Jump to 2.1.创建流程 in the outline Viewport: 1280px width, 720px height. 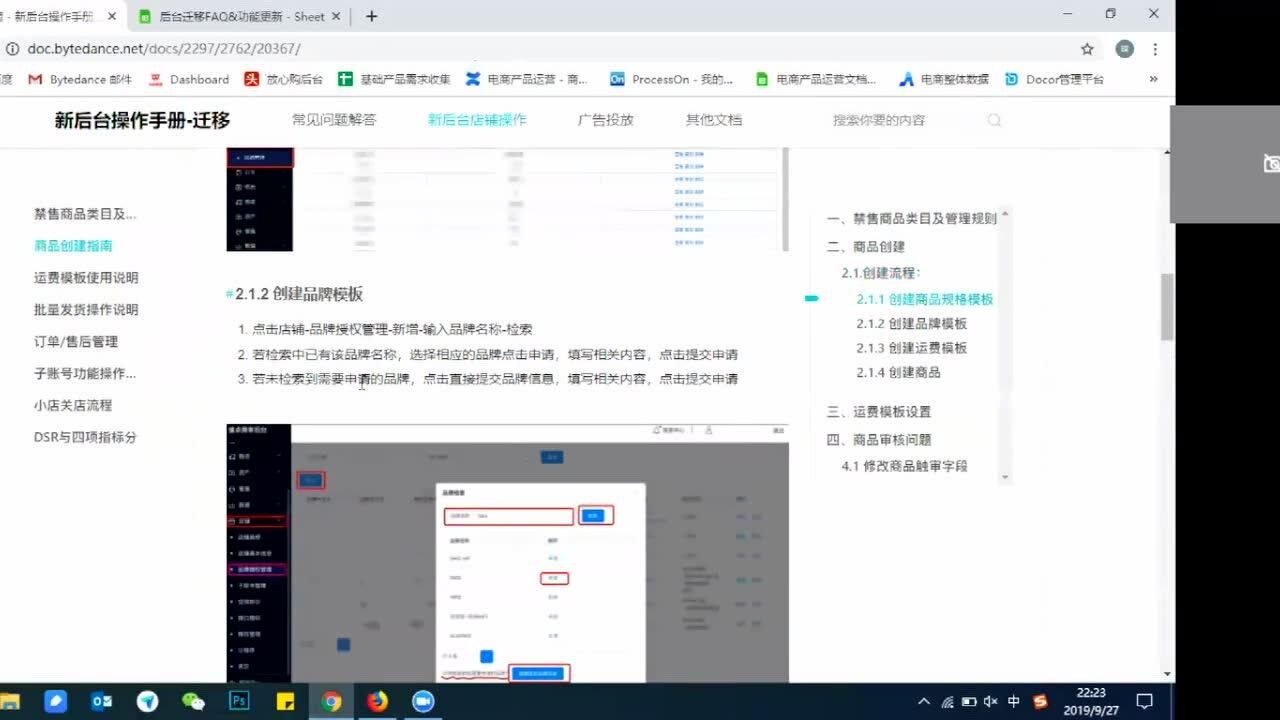(881, 273)
